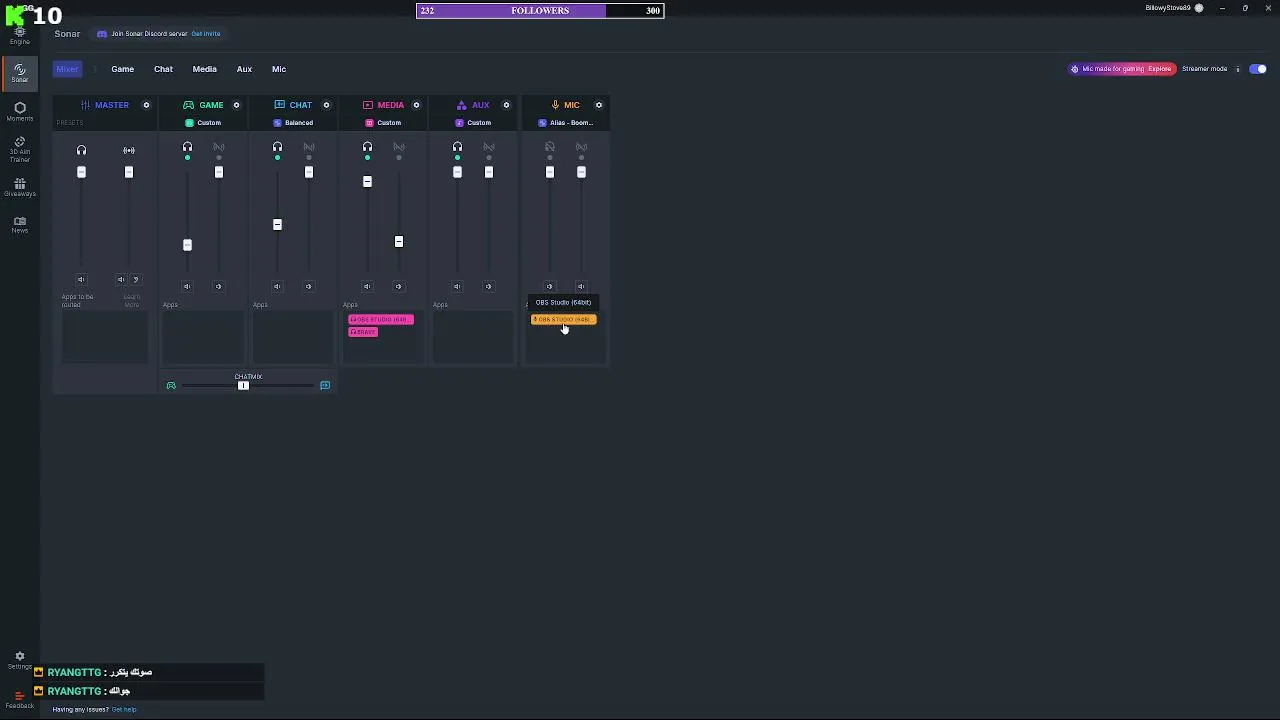Mute the MASTER headphones output
Image resolution: width=1280 pixels, height=720 pixels.
[81, 280]
